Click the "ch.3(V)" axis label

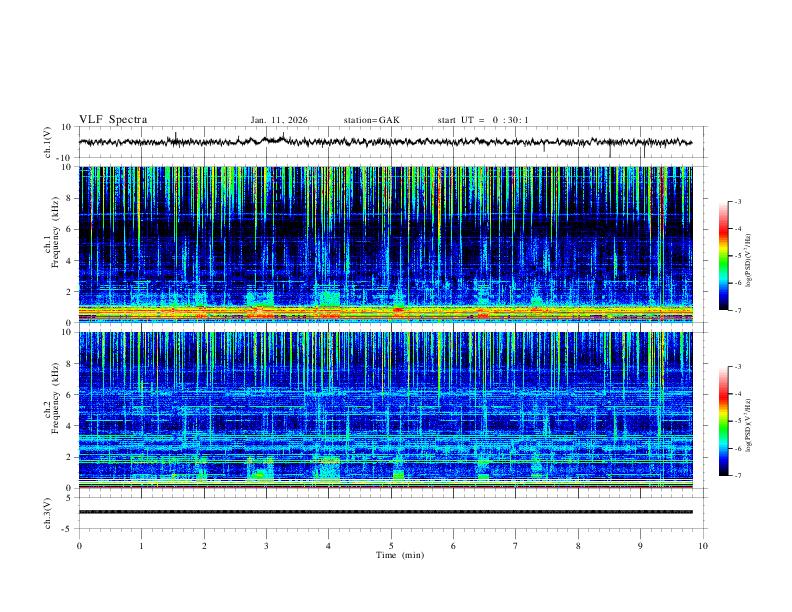(x=48, y=513)
